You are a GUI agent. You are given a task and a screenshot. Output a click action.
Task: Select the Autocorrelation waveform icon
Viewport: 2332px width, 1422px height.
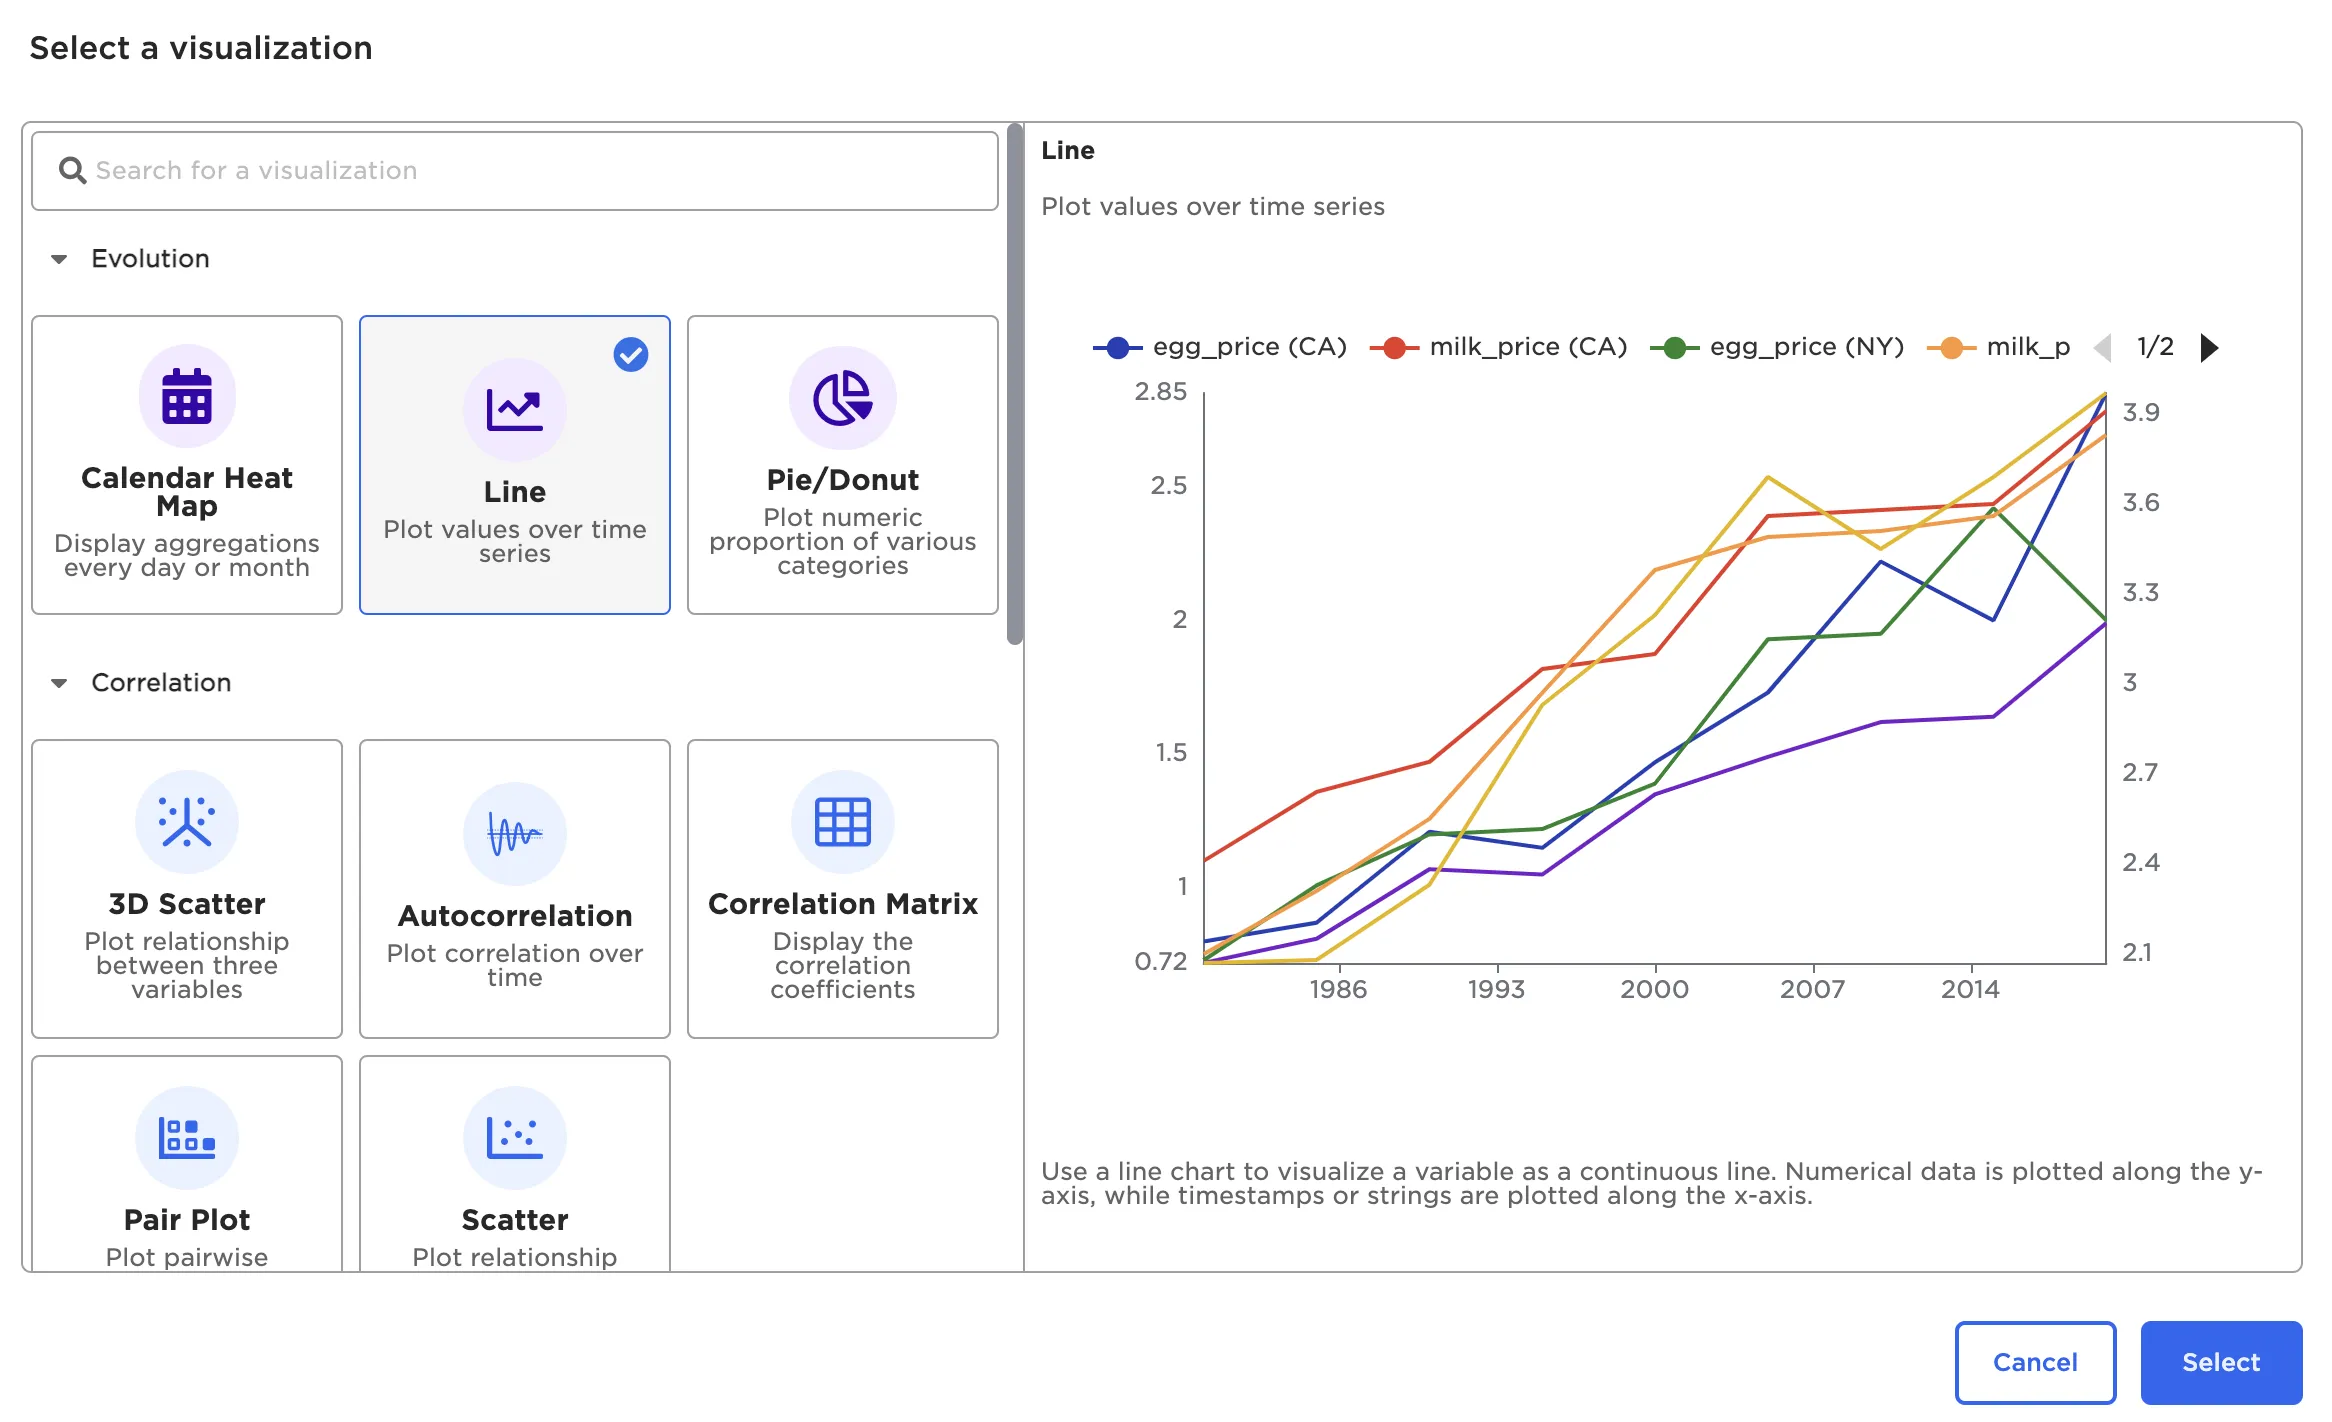514,834
